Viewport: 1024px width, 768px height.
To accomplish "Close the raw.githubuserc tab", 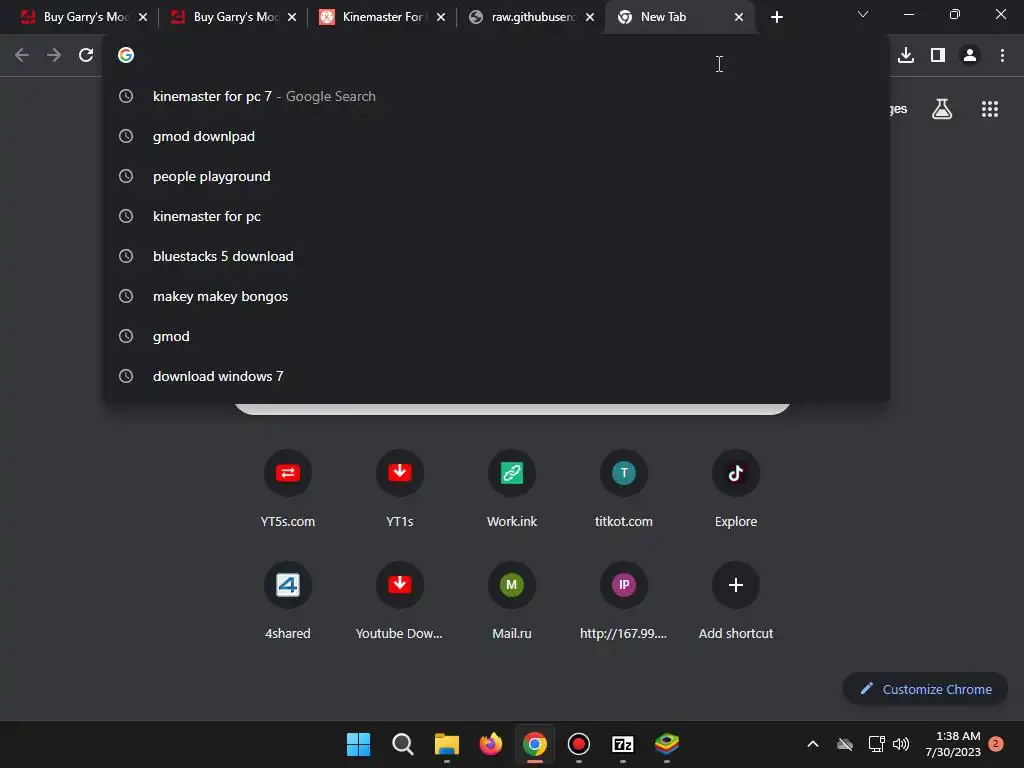I will coord(590,17).
